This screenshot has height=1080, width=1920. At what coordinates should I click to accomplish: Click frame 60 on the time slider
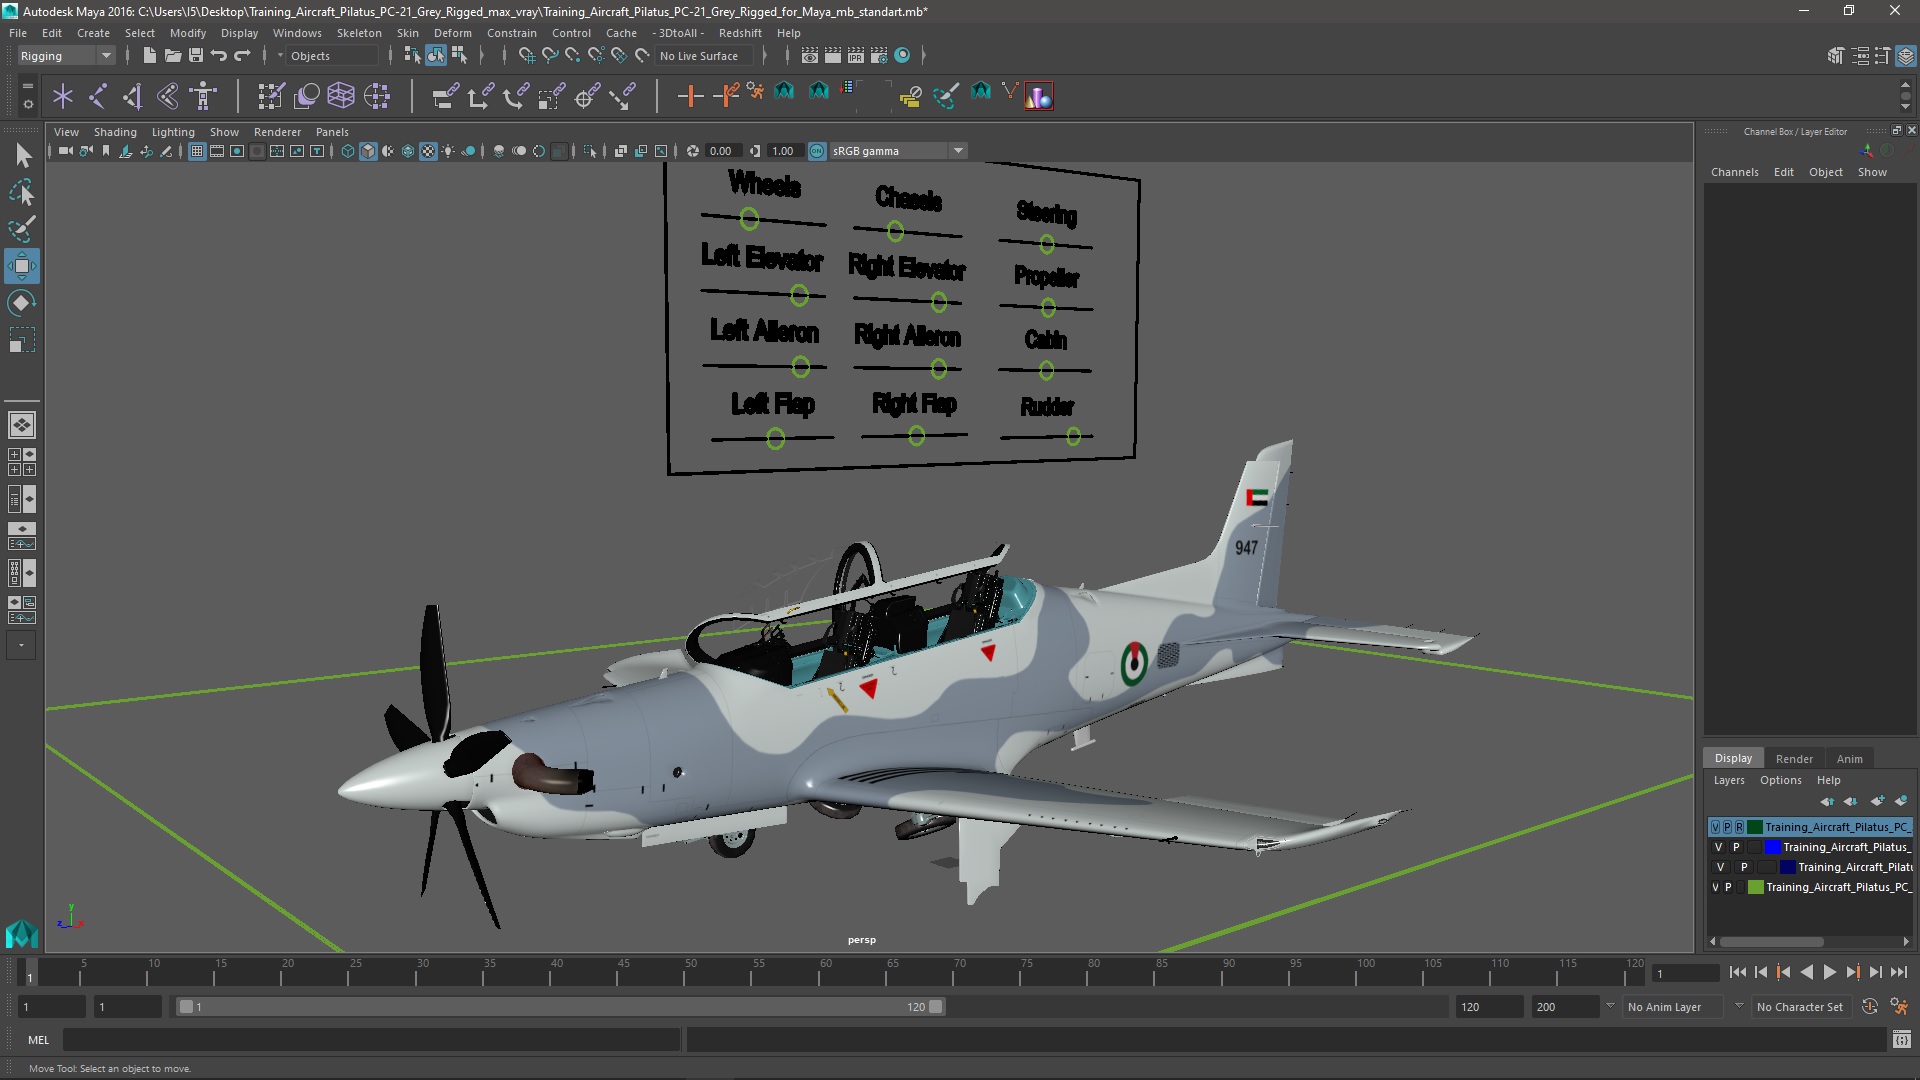pyautogui.click(x=826, y=973)
